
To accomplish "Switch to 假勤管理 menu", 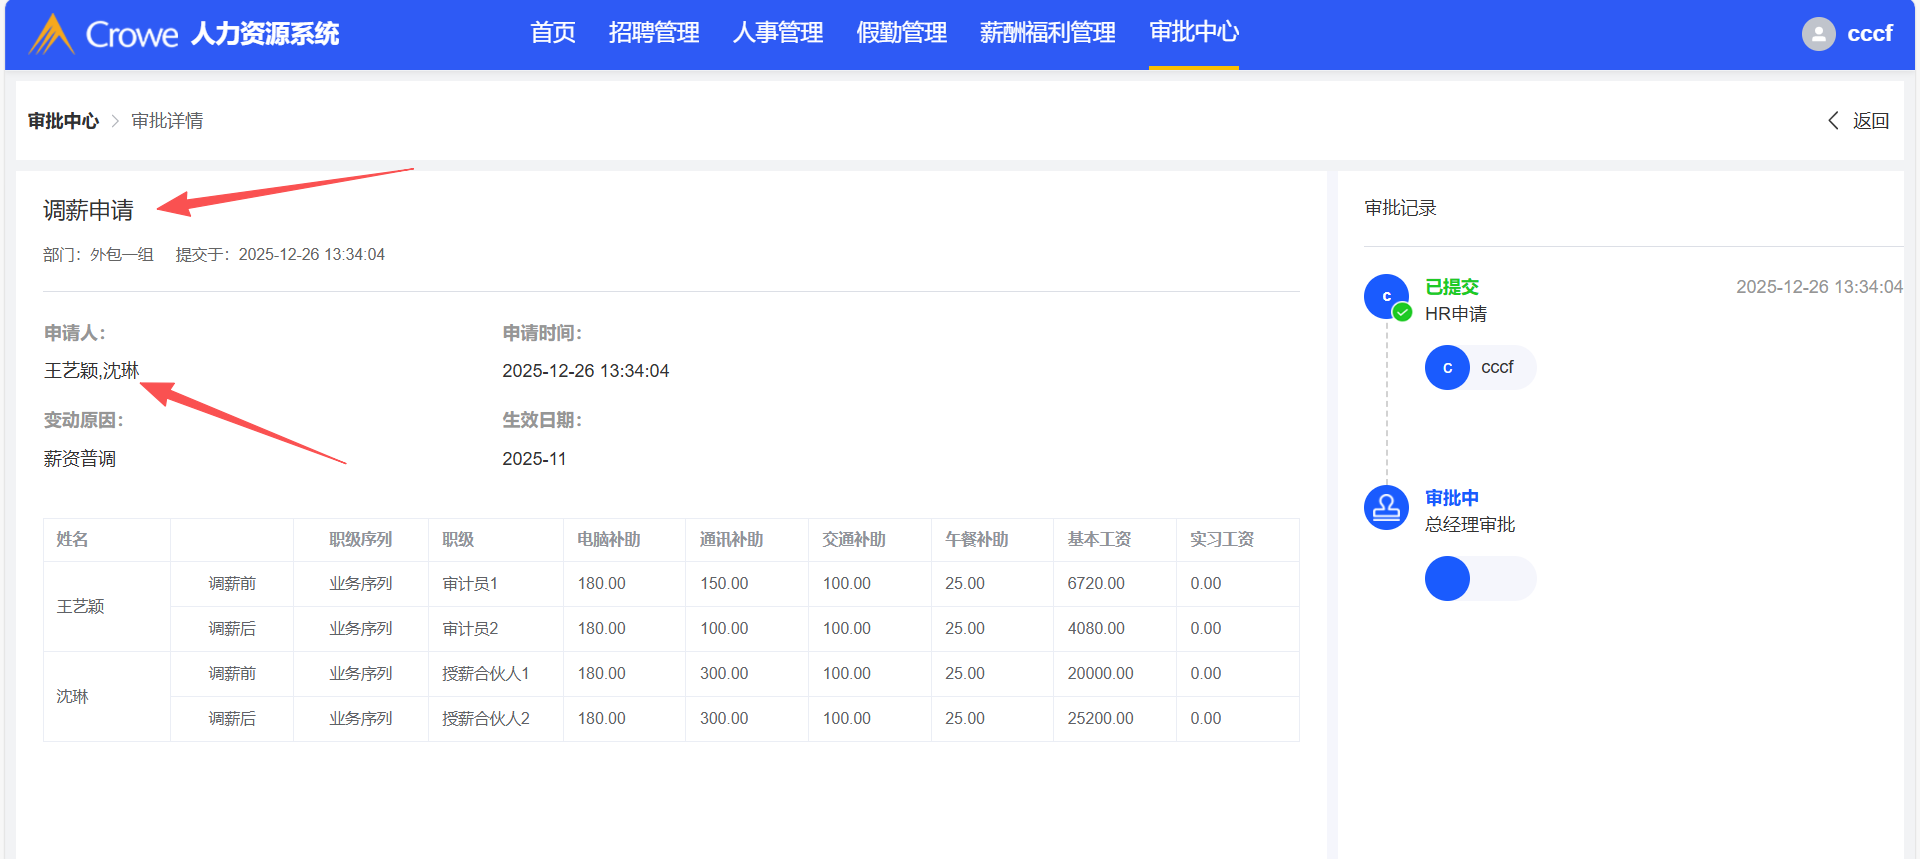I will [901, 33].
